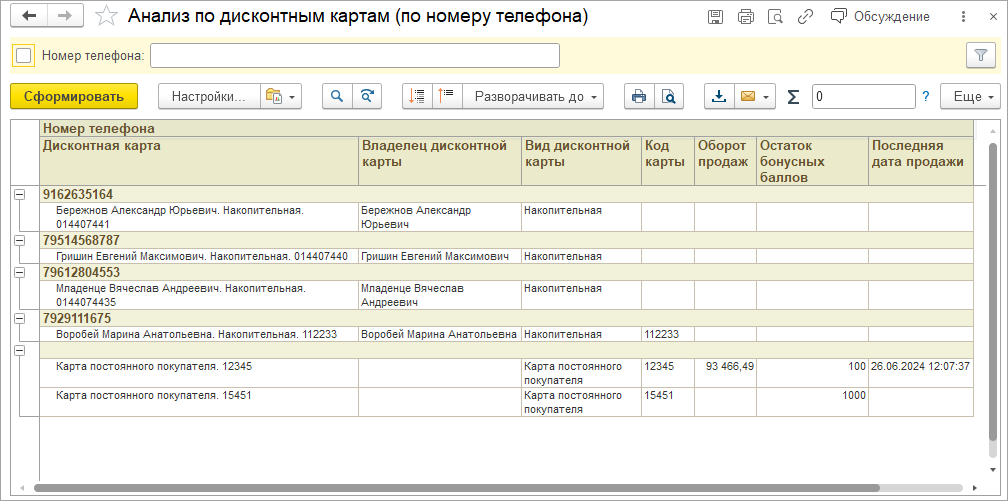
Task: Click the Оборот продаж column header
Action: coord(725,160)
